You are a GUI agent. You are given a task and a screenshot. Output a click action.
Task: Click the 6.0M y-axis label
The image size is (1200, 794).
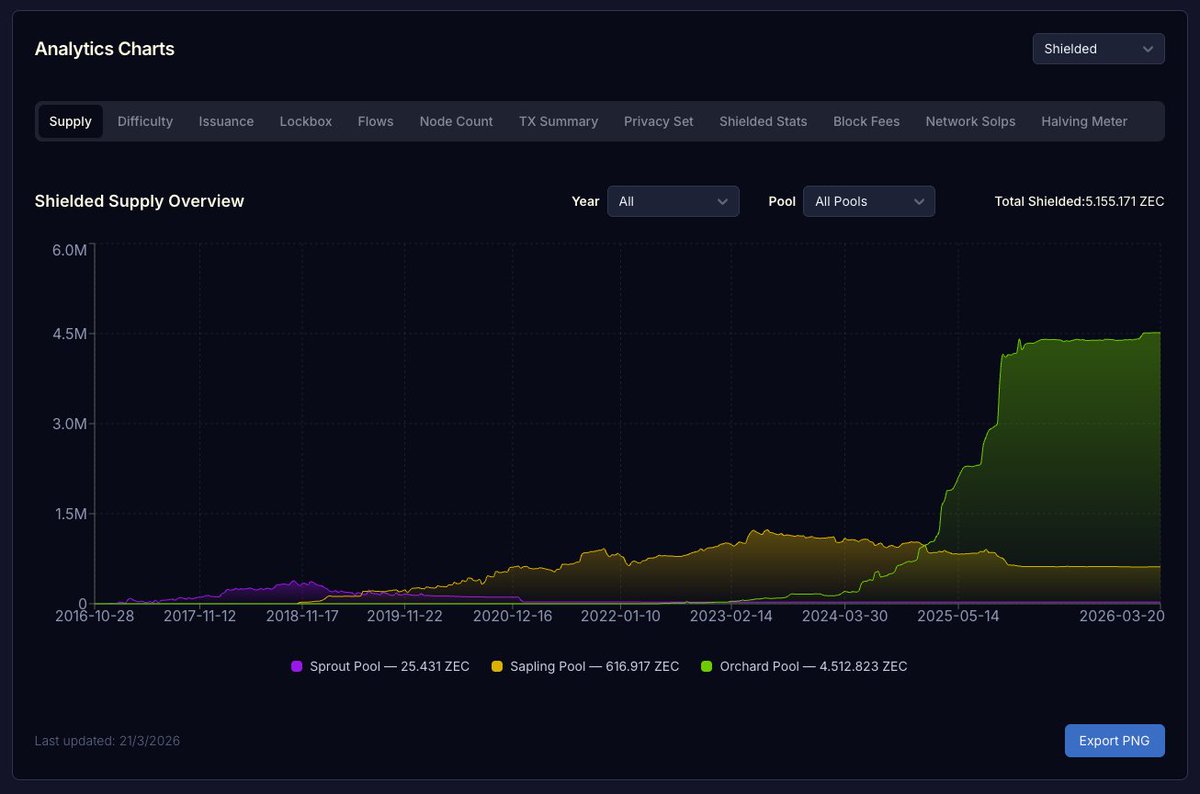pos(69,250)
